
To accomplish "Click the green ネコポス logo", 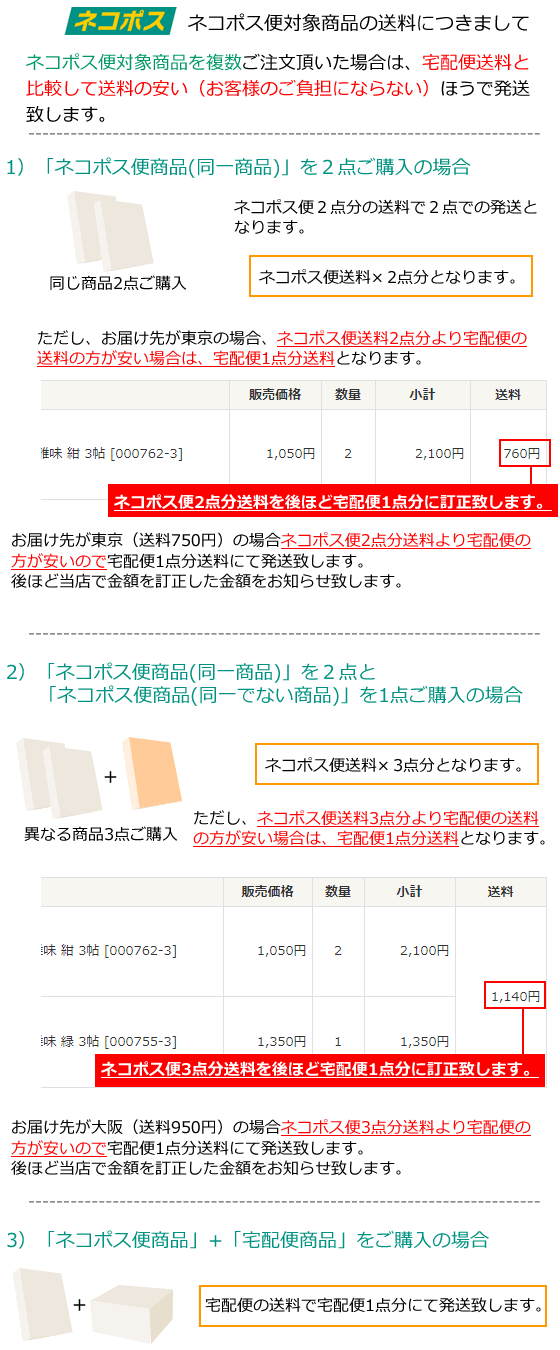I will tap(120, 21).
